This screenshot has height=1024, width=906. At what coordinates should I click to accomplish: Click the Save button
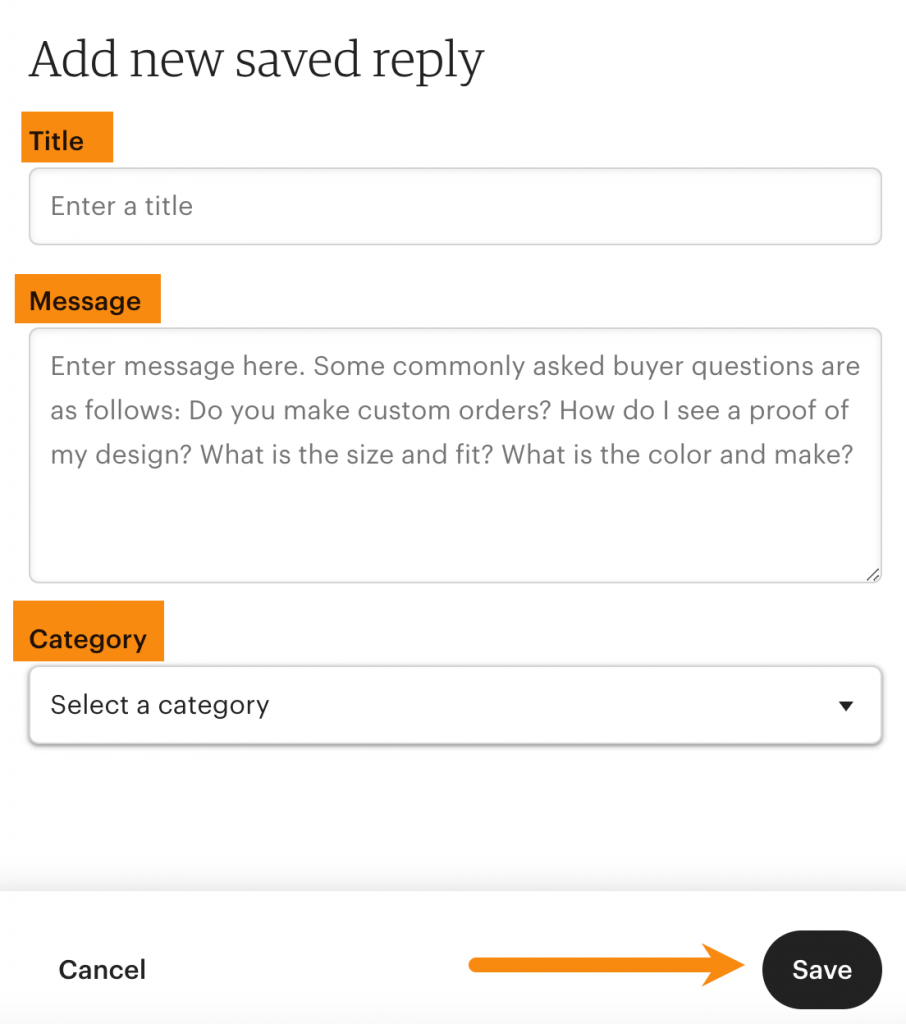[x=822, y=969]
